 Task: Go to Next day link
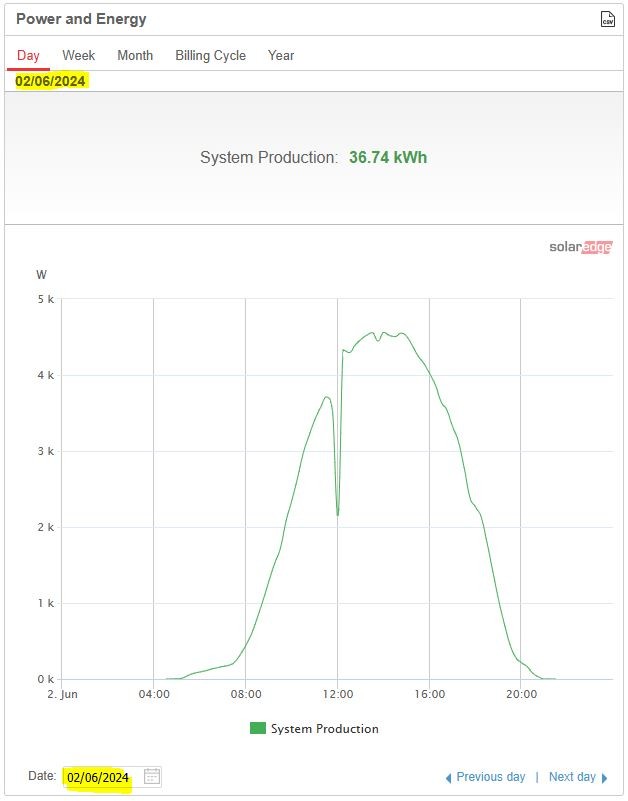pos(572,777)
